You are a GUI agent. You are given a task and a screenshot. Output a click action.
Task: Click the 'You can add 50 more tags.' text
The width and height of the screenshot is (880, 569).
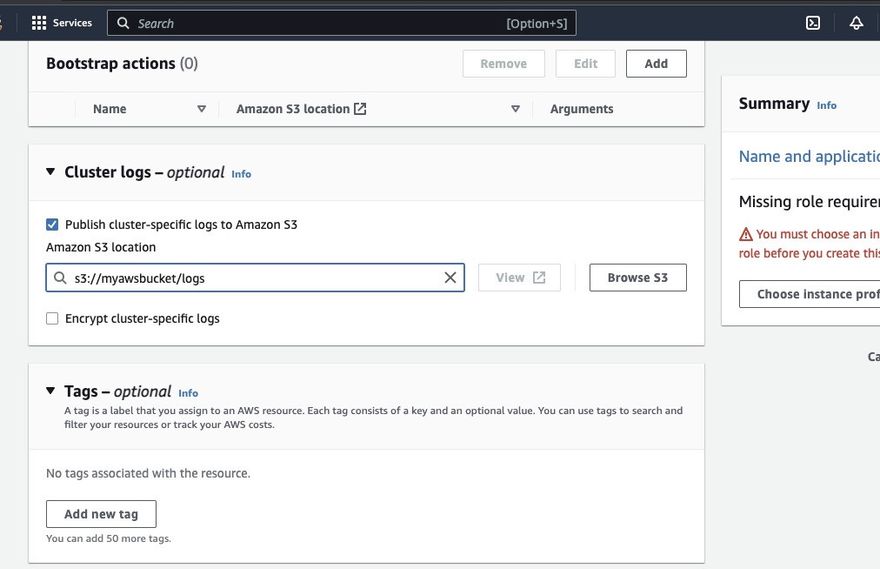(x=108, y=538)
